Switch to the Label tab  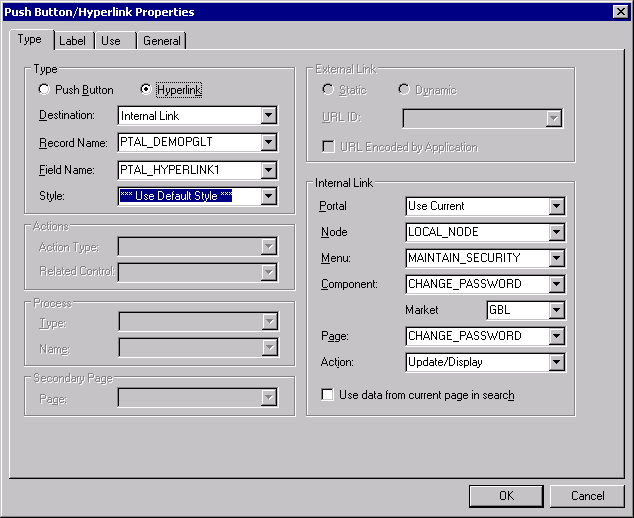(72, 41)
